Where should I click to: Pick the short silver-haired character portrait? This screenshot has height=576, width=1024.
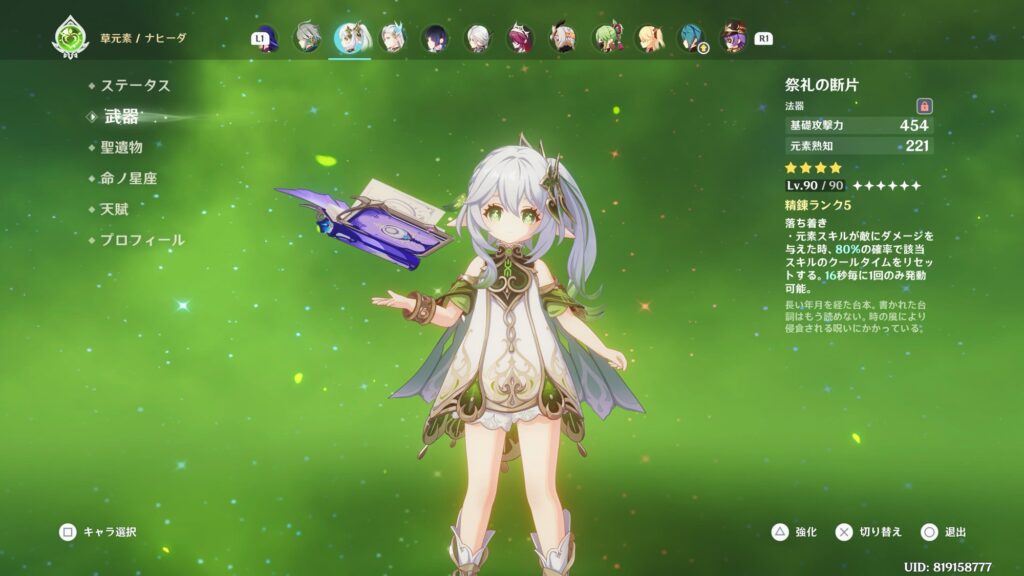point(477,38)
